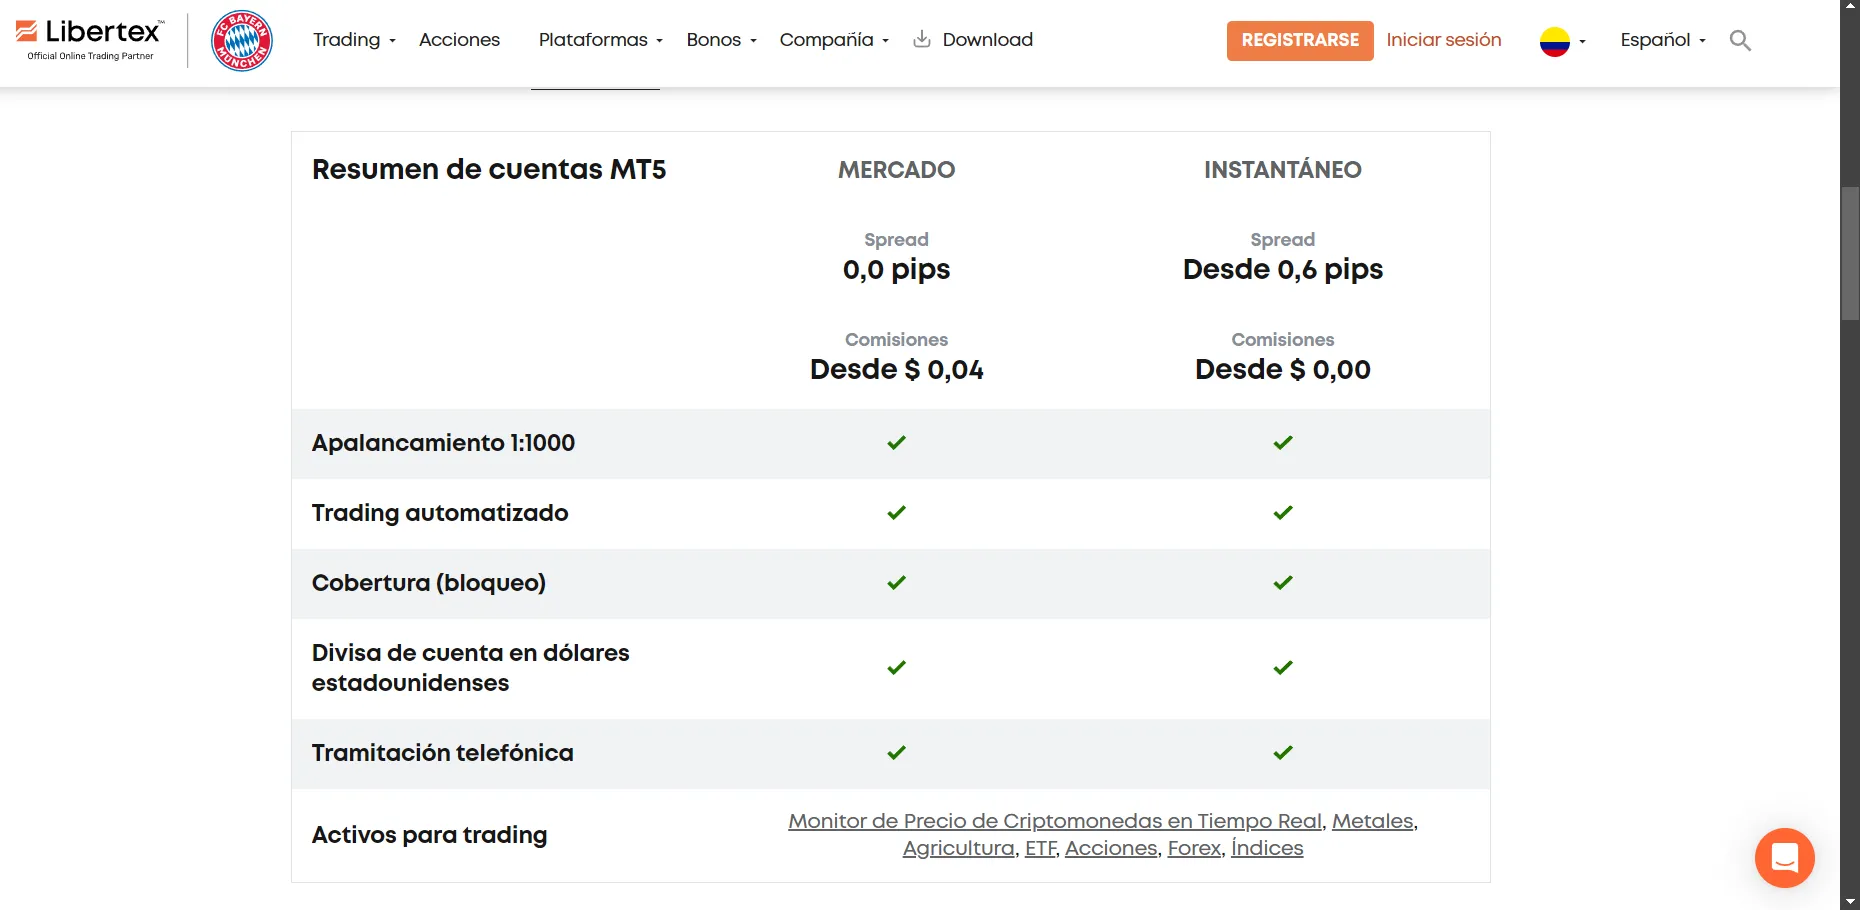1860x910 pixels.
Task: Expand the Plataformas dropdown menu
Action: 600,40
